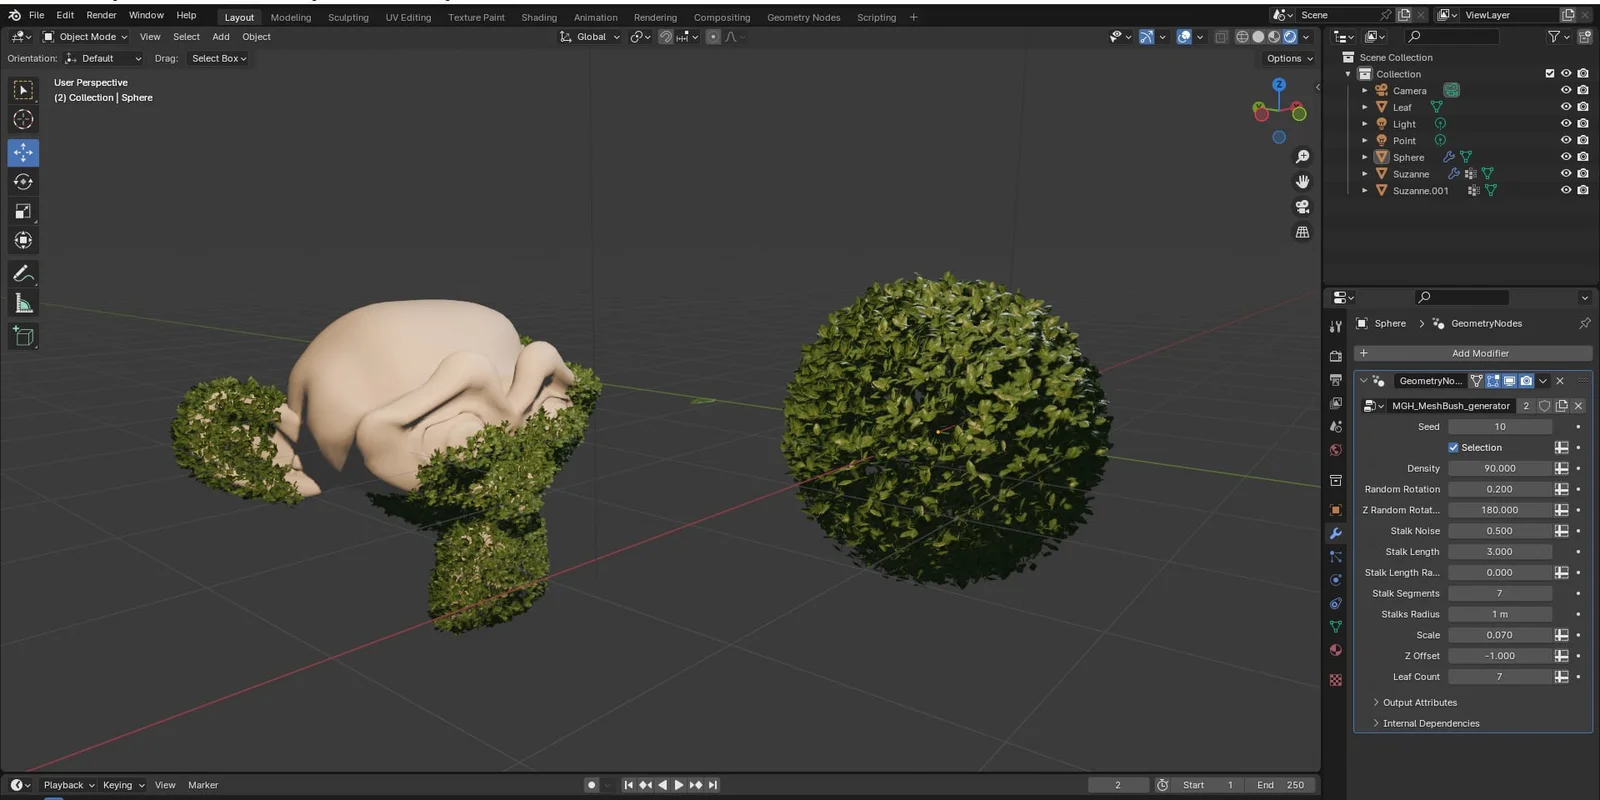This screenshot has height=800, width=1600.
Task: Adjust Density value slider
Action: point(1499,468)
